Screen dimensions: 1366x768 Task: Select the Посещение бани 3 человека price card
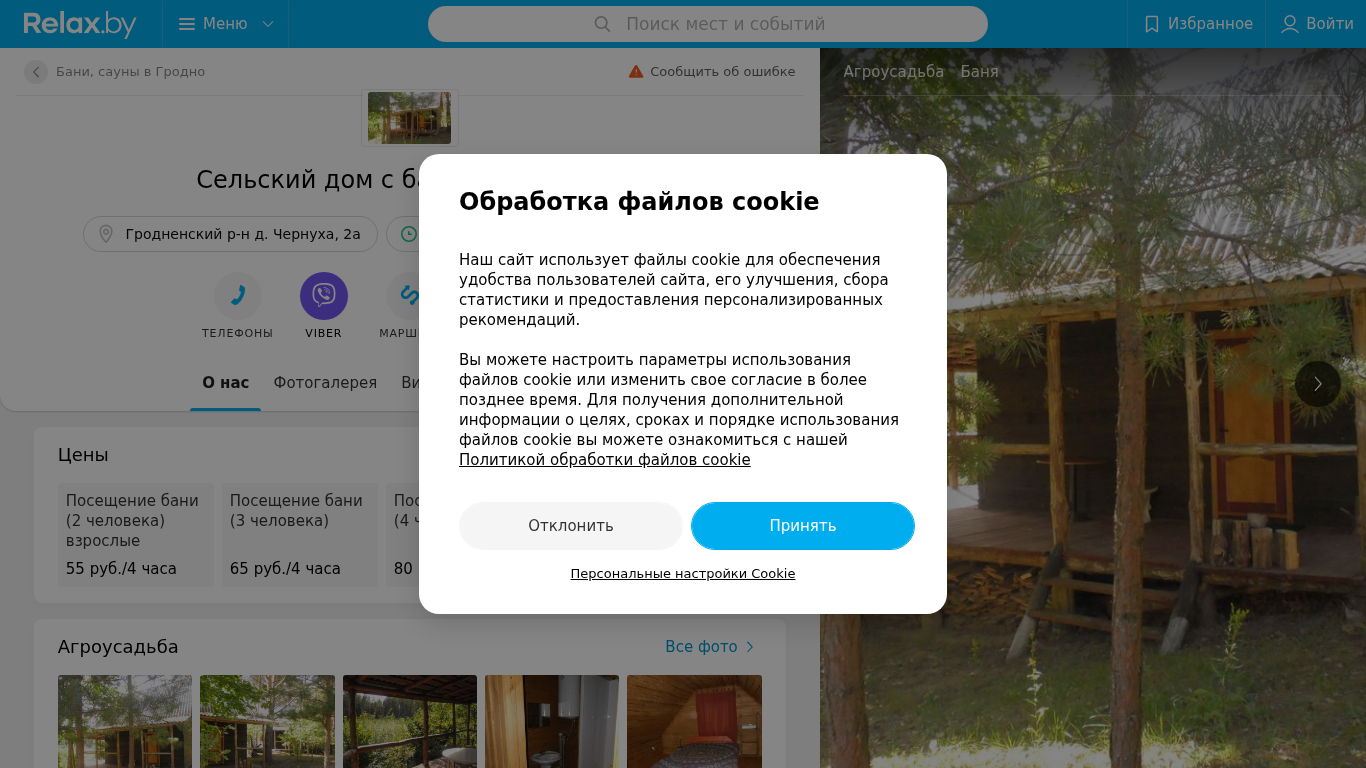coord(300,535)
